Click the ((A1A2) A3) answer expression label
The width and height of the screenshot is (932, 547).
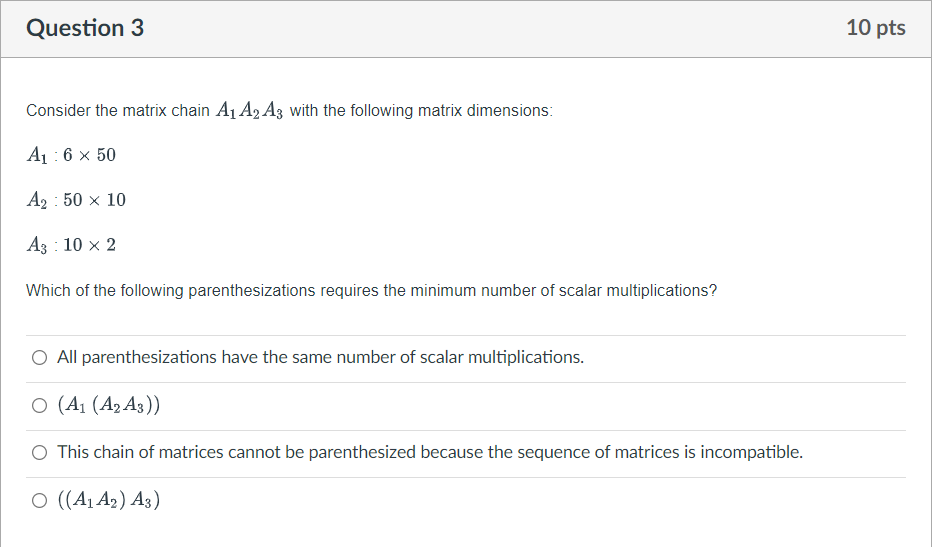tap(109, 500)
